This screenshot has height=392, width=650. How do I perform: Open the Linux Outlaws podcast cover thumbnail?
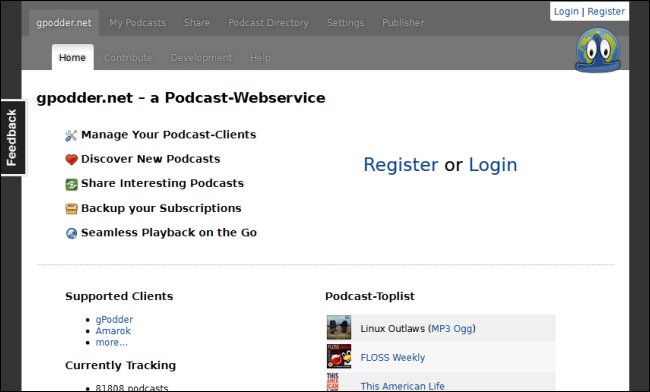339,327
